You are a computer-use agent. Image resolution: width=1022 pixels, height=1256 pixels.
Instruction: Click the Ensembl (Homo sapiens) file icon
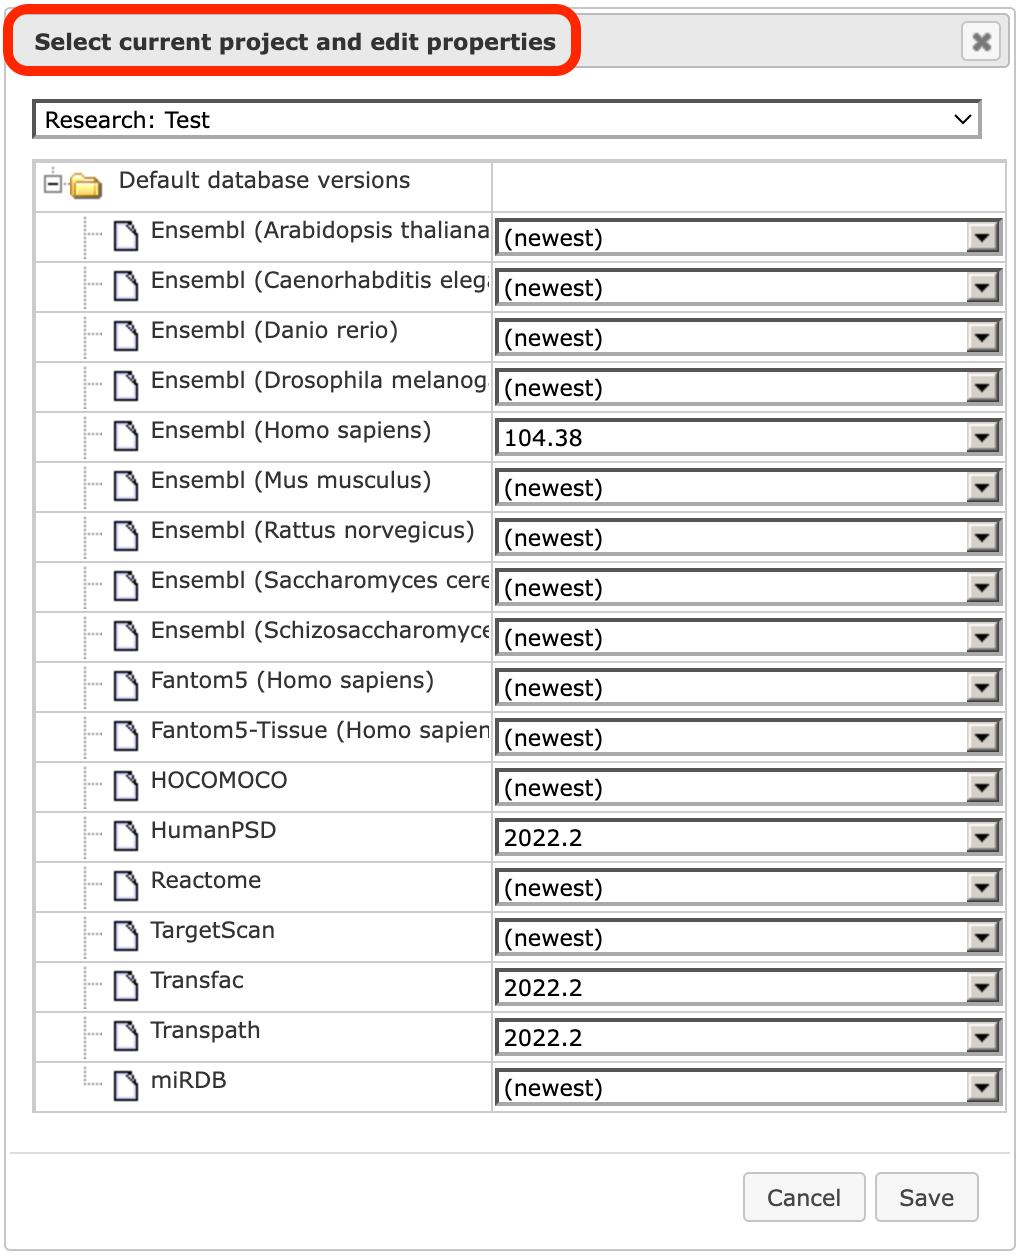[x=126, y=436]
